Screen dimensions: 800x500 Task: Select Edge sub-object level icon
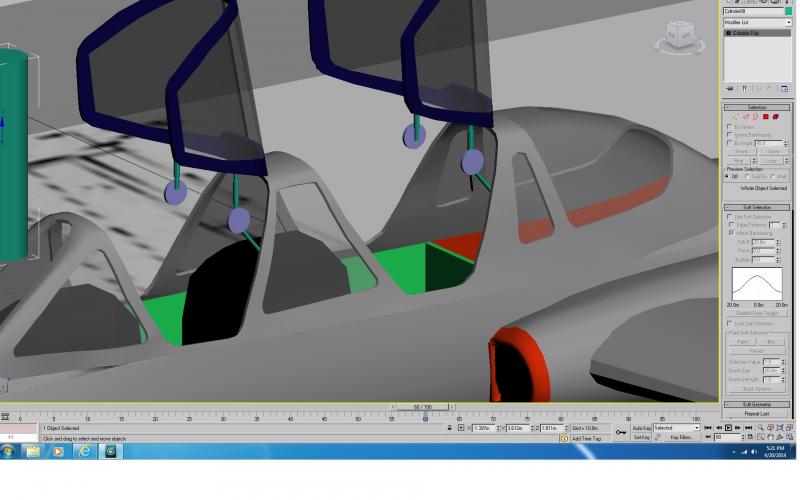pos(746,116)
